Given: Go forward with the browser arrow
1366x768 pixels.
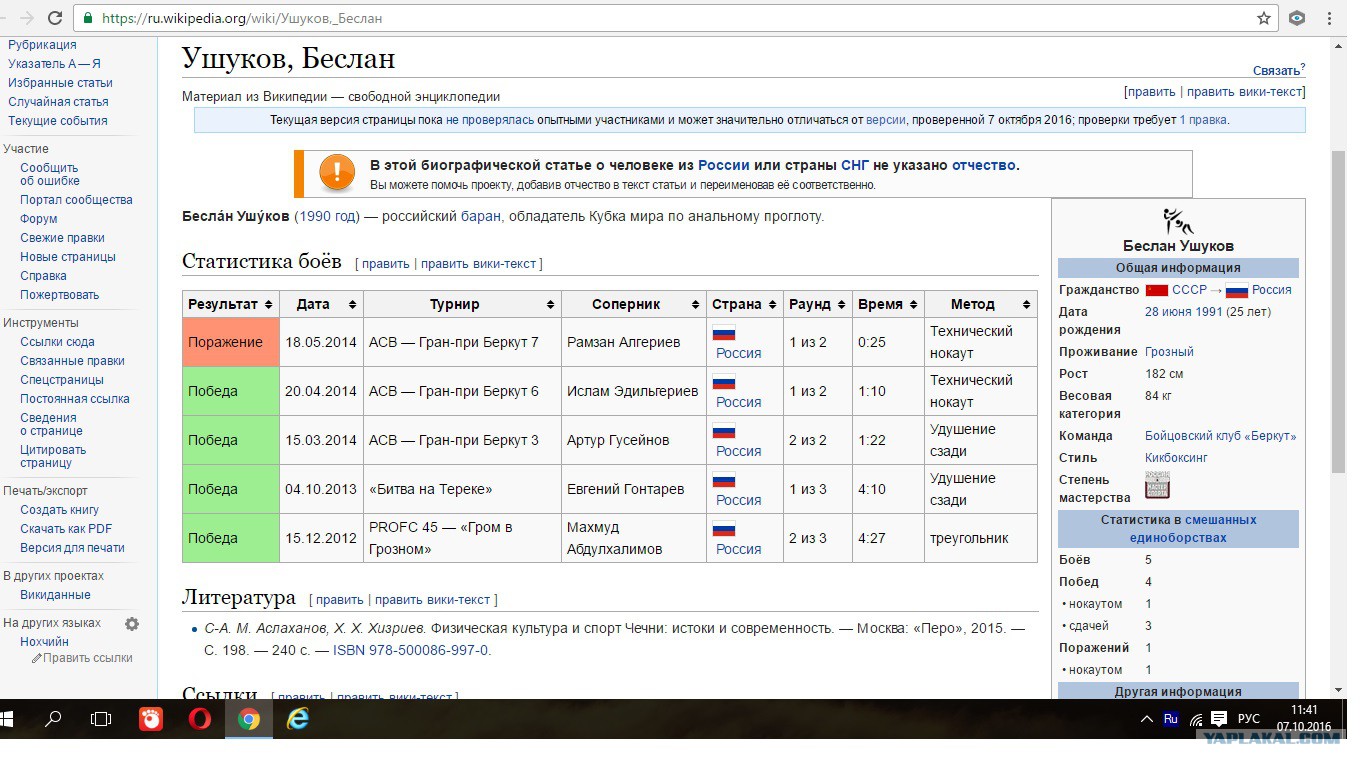Looking at the screenshot, I should [27, 18].
